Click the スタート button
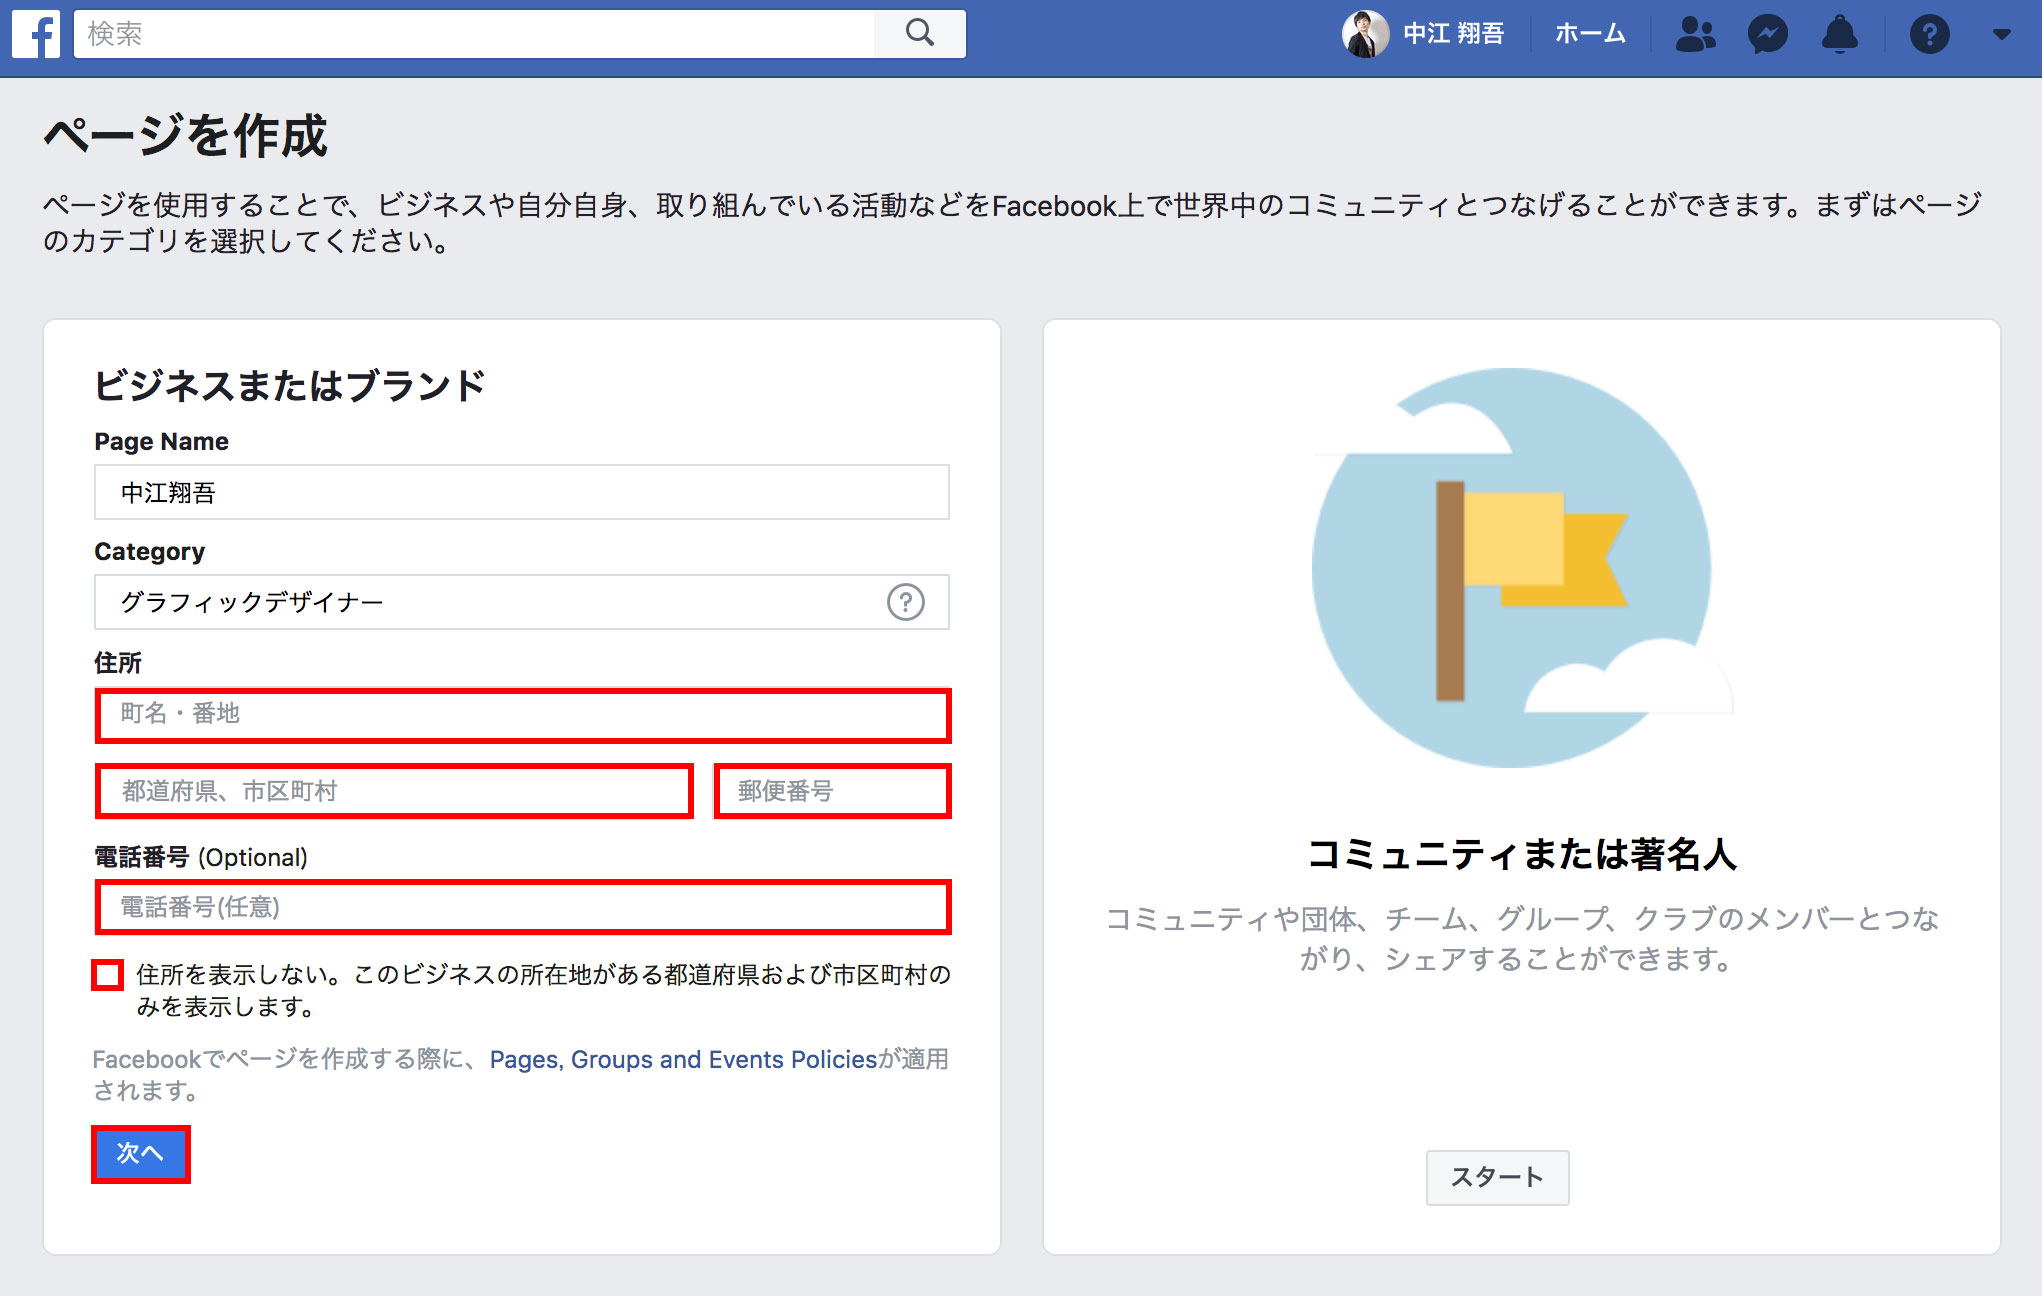The image size is (2042, 1296). (1497, 1177)
